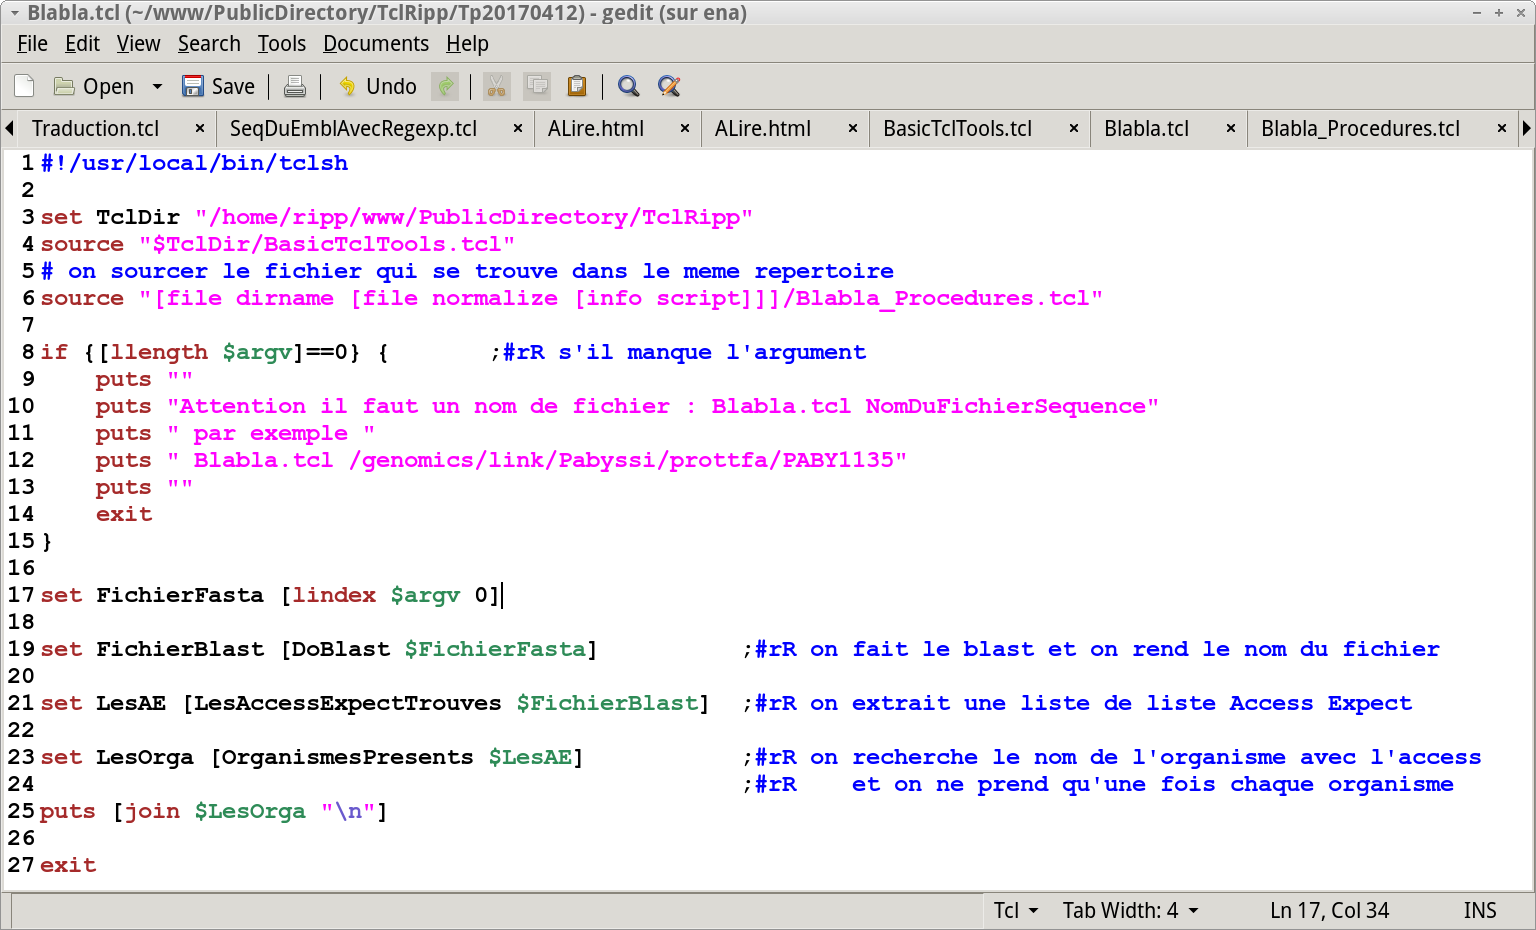Click 'Blabla_Procedures.tcl' text in line 6
Viewport: 1536px width, 930px height.
(942, 298)
